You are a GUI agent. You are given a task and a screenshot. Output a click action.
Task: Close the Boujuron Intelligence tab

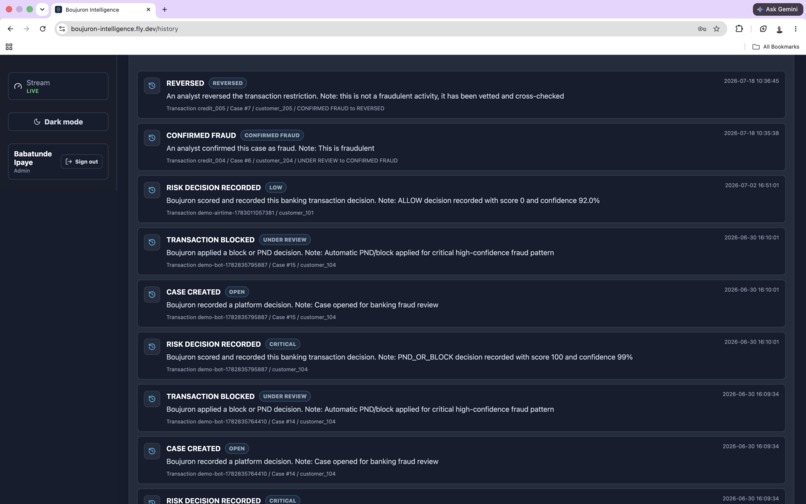pyautogui.click(x=148, y=9)
